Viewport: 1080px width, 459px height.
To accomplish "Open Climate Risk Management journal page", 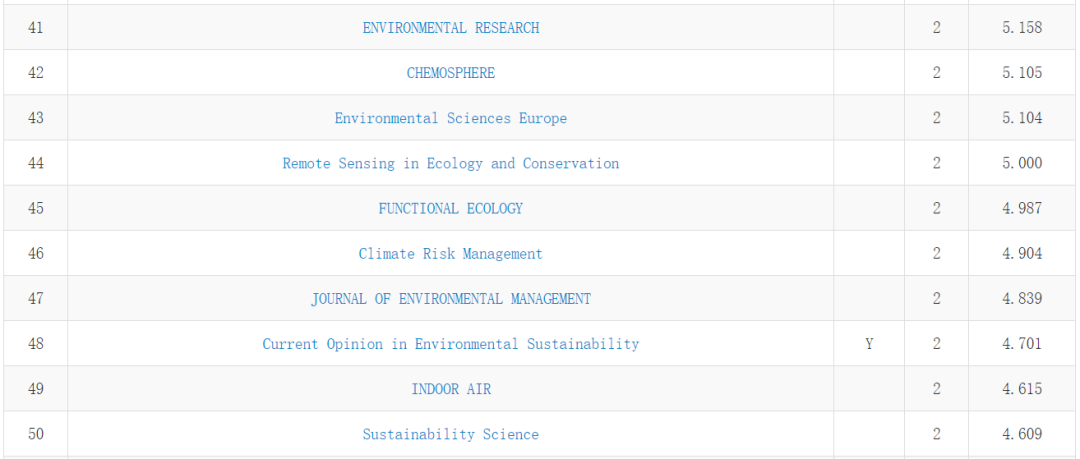I will pos(450,254).
